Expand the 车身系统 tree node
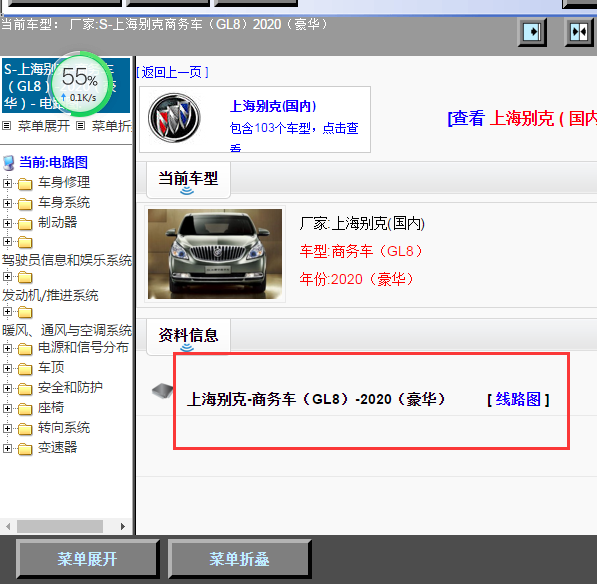This screenshot has height=584, width=597. [7, 203]
